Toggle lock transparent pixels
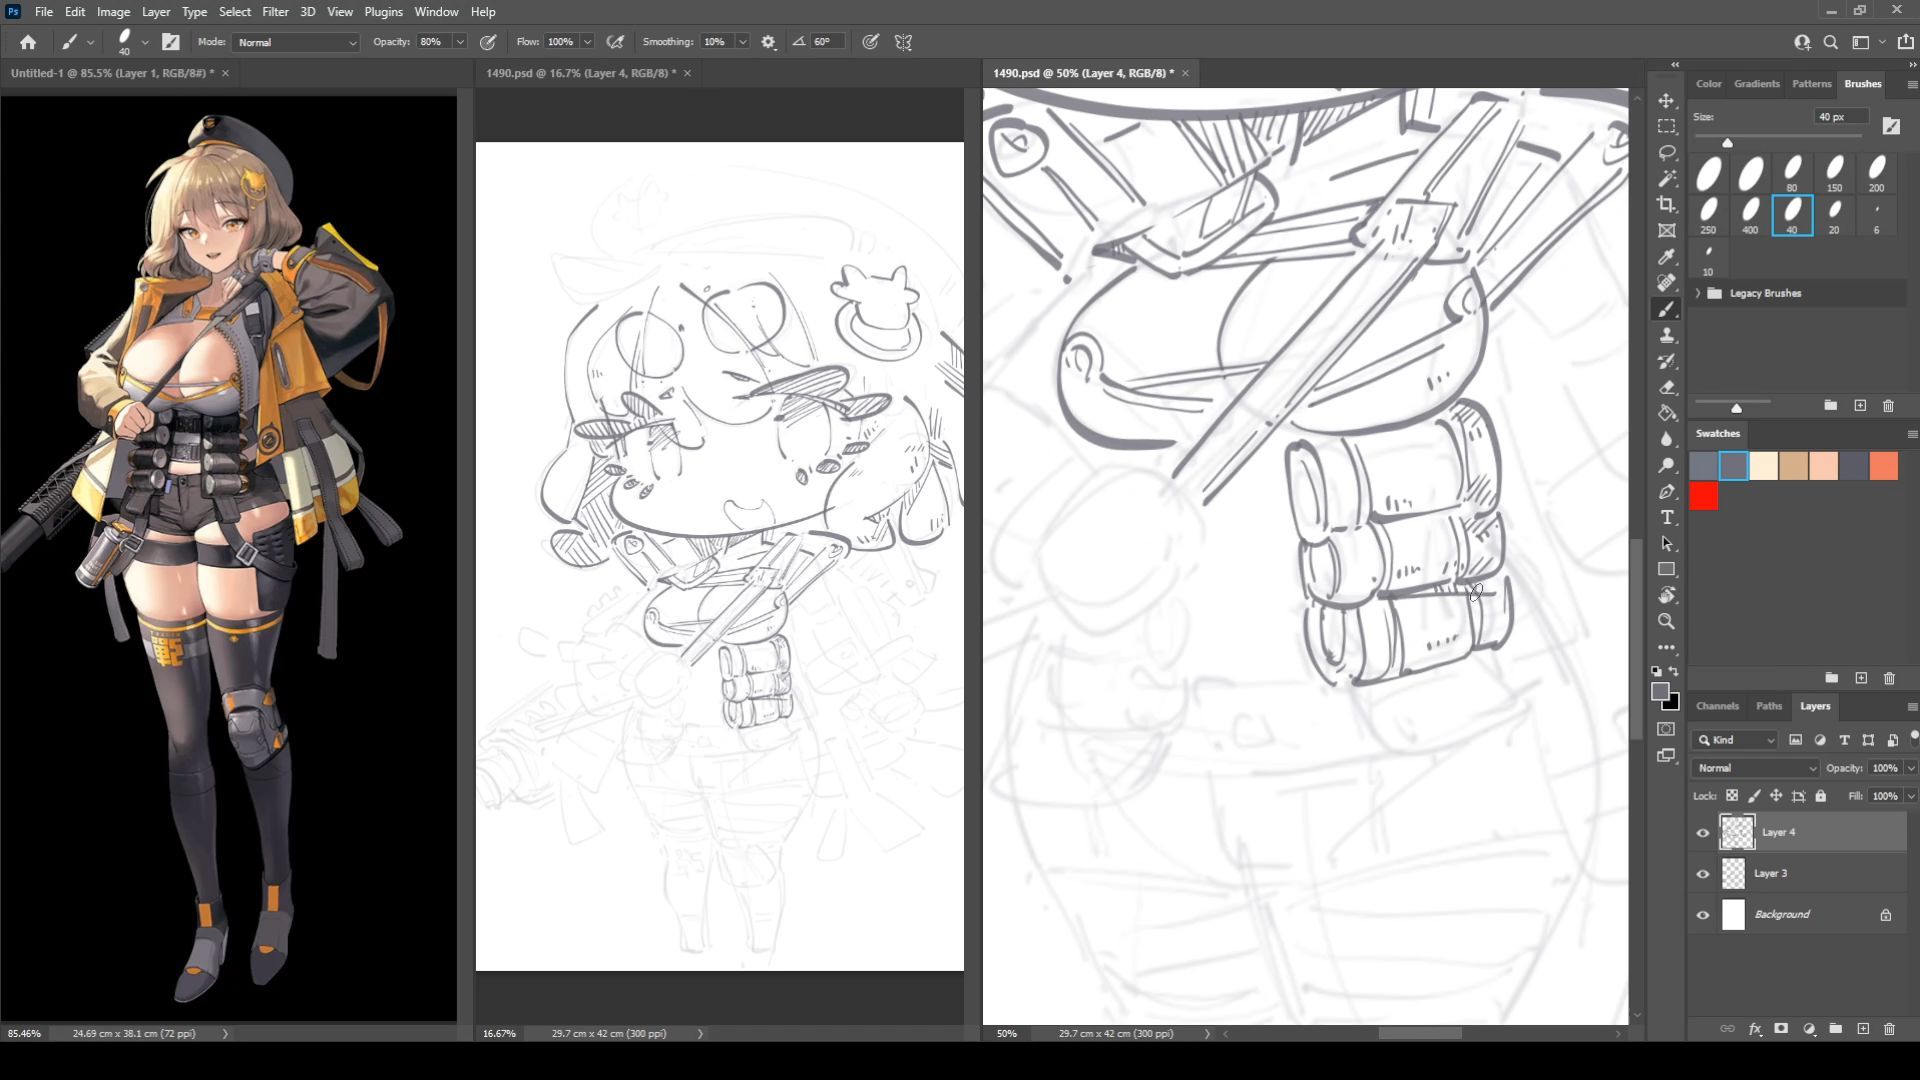This screenshot has height=1080, width=1920. [x=1732, y=796]
